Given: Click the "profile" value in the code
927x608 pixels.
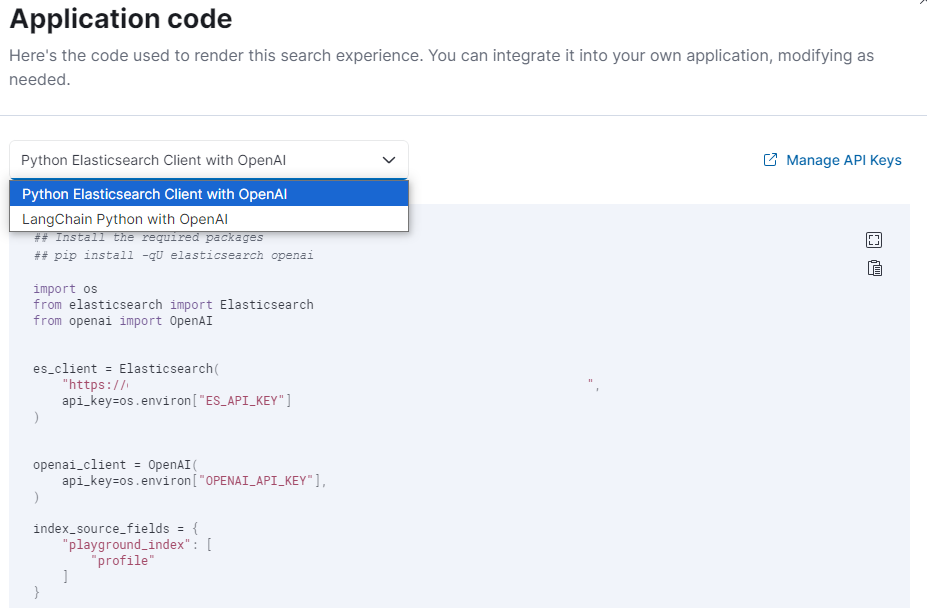Looking at the screenshot, I should pos(122,560).
